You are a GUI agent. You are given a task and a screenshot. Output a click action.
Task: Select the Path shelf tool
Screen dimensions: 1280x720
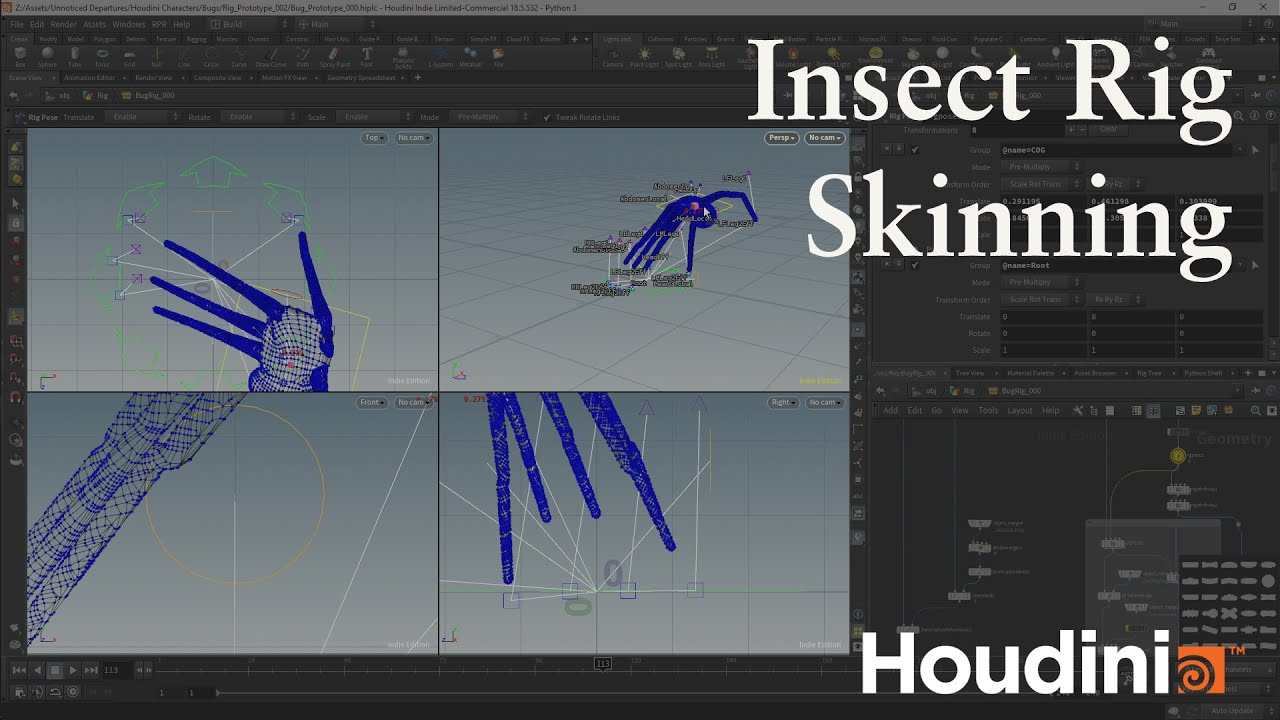click(x=302, y=56)
